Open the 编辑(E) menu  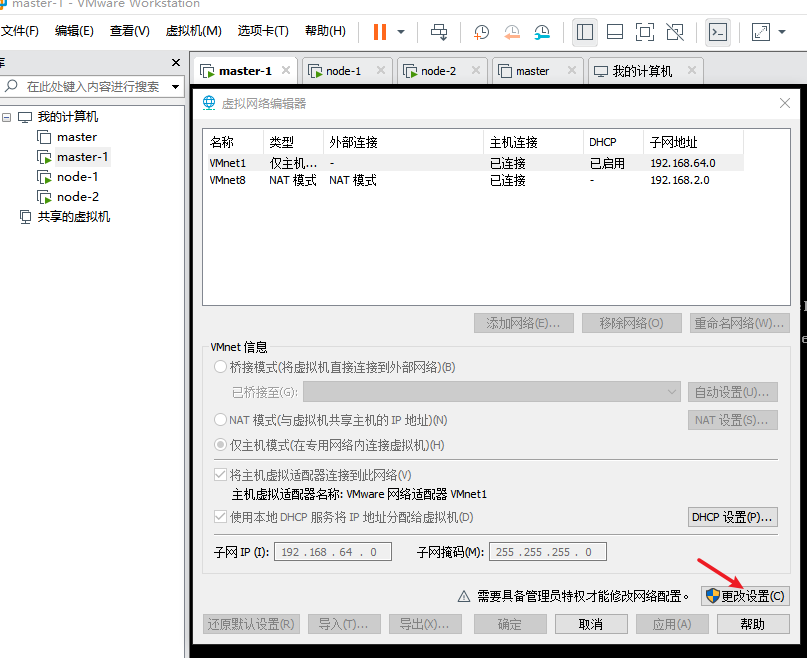coord(74,31)
